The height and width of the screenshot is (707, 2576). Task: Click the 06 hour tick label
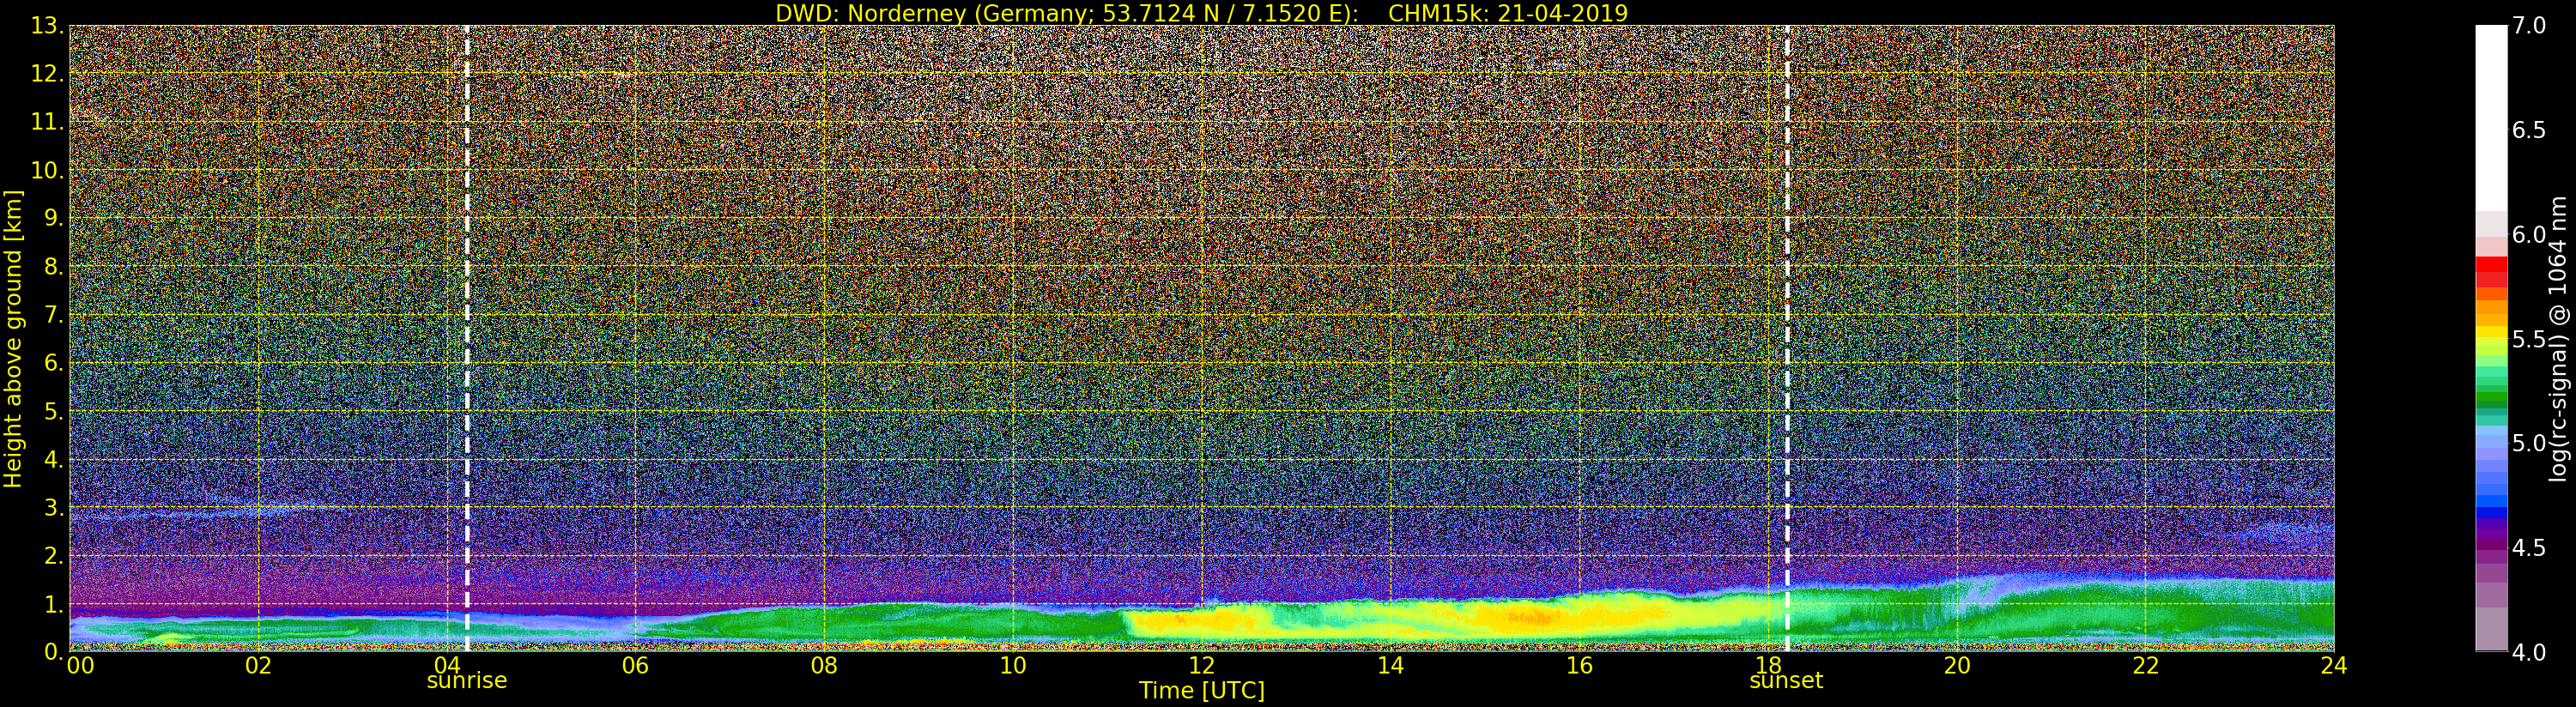click(635, 665)
